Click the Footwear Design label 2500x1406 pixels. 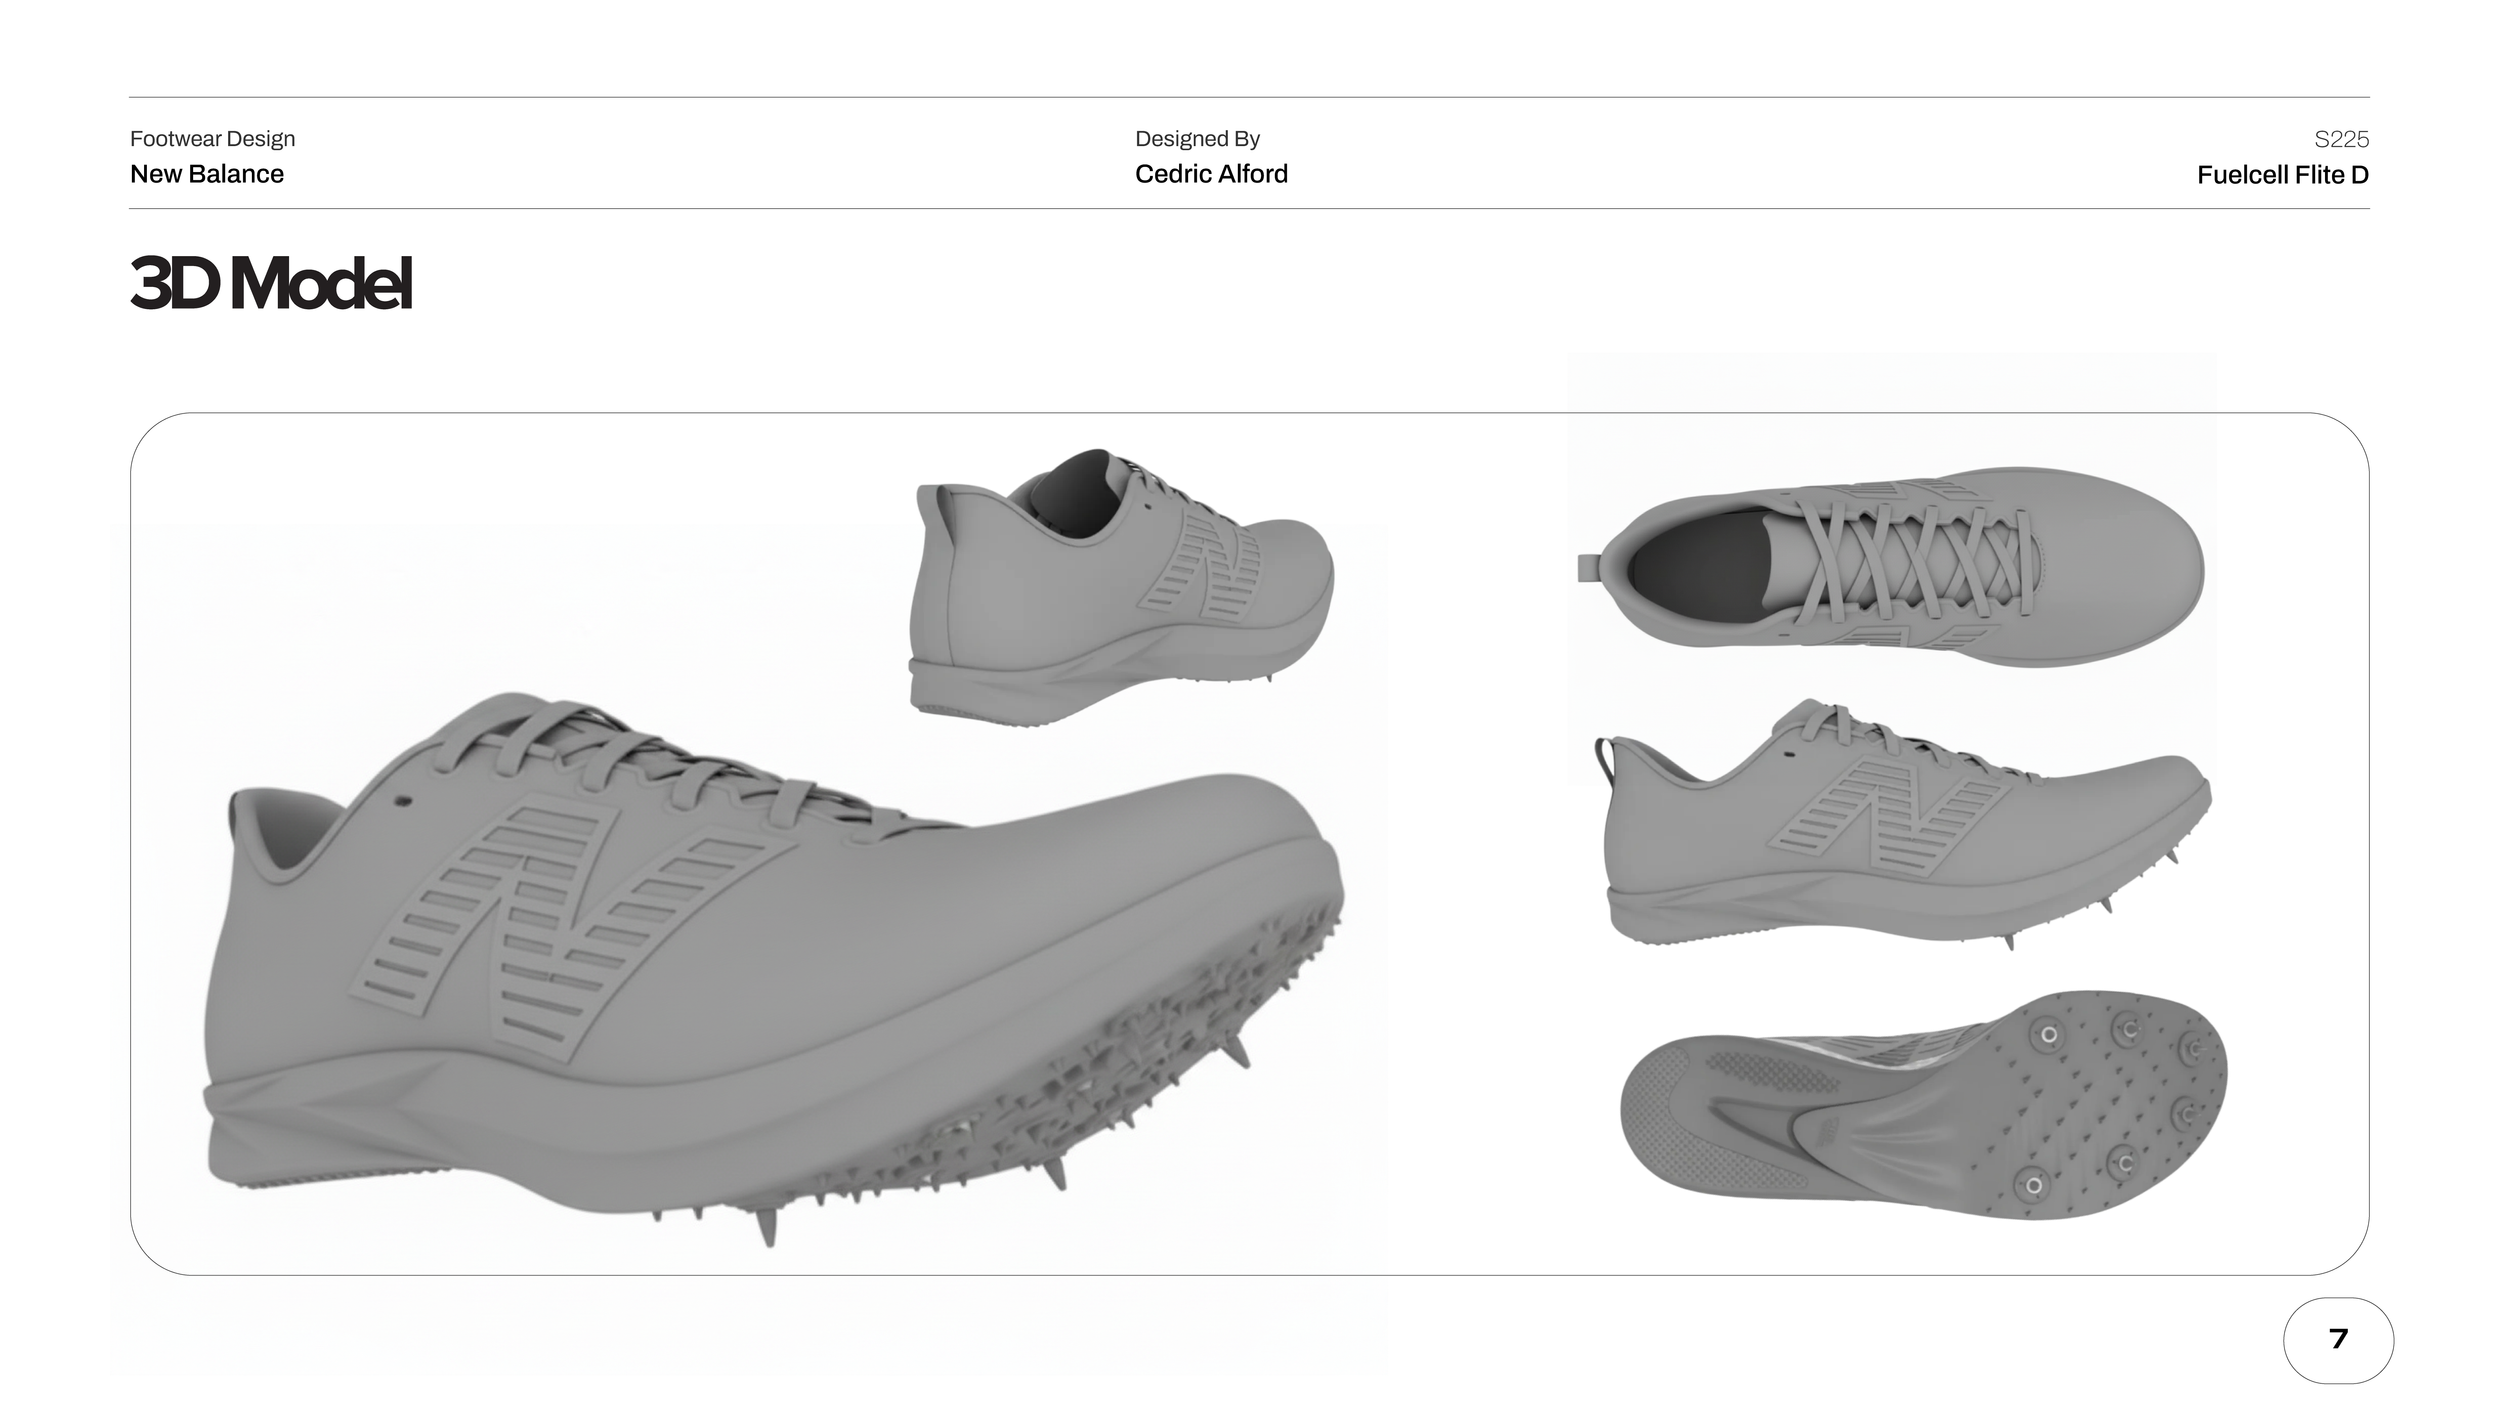212,139
